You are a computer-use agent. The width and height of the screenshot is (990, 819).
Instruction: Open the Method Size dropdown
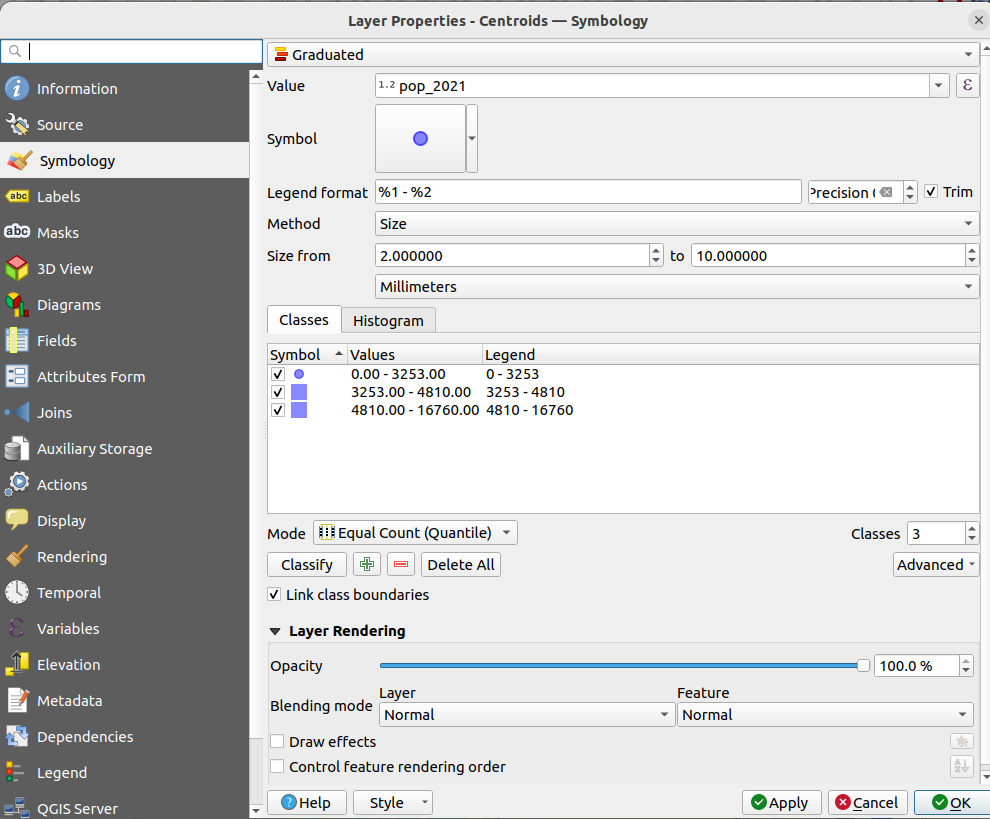tap(677, 224)
